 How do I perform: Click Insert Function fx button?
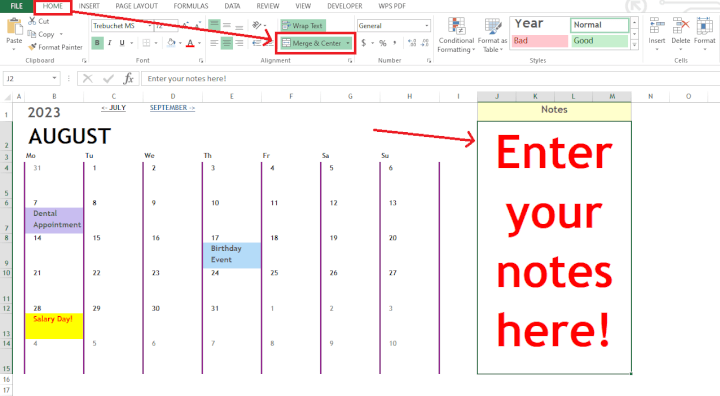point(128,79)
